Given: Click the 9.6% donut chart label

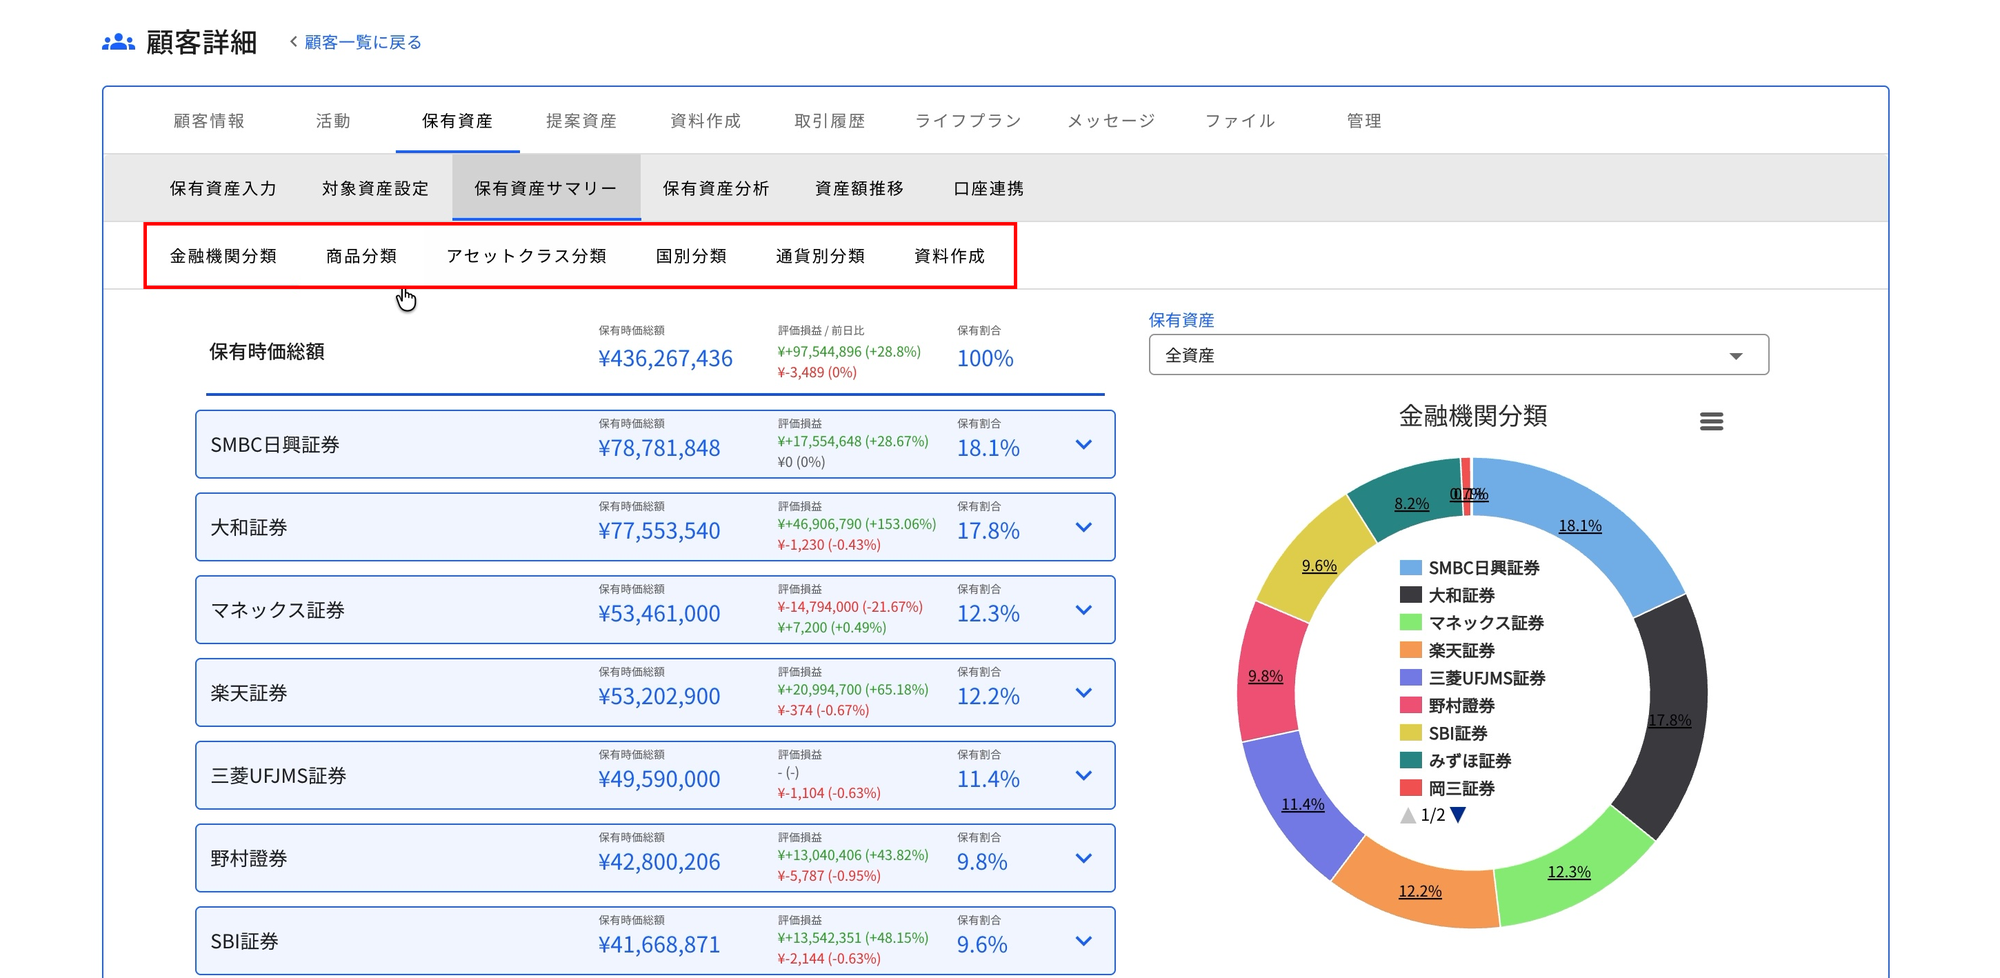Looking at the screenshot, I should tap(1319, 566).
